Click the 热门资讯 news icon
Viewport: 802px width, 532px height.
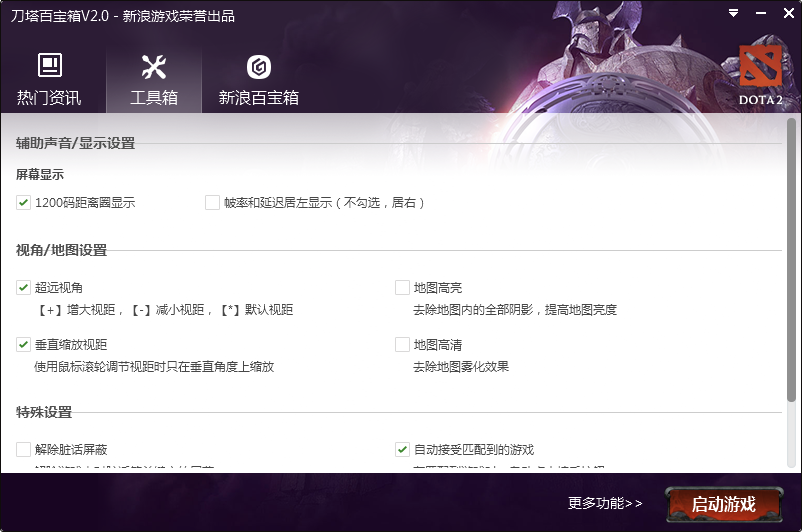click(x=49, y=66)
